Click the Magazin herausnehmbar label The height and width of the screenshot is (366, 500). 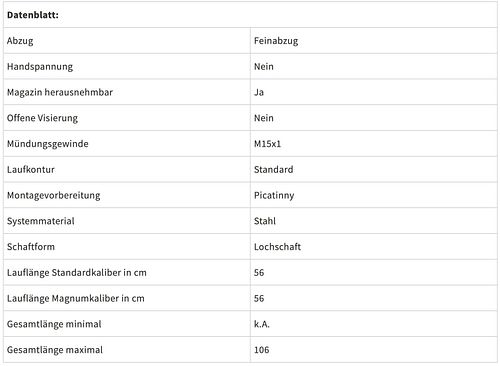point(60,92)
